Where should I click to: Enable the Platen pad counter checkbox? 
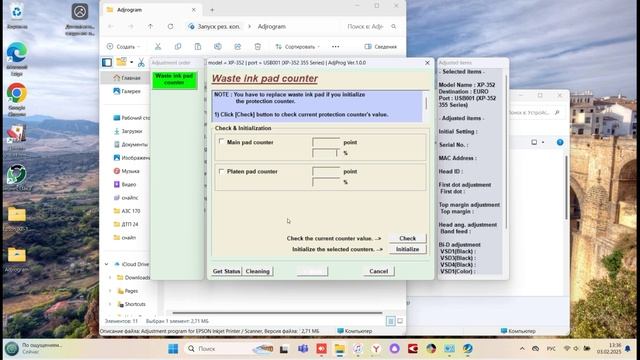coord(221,171)
